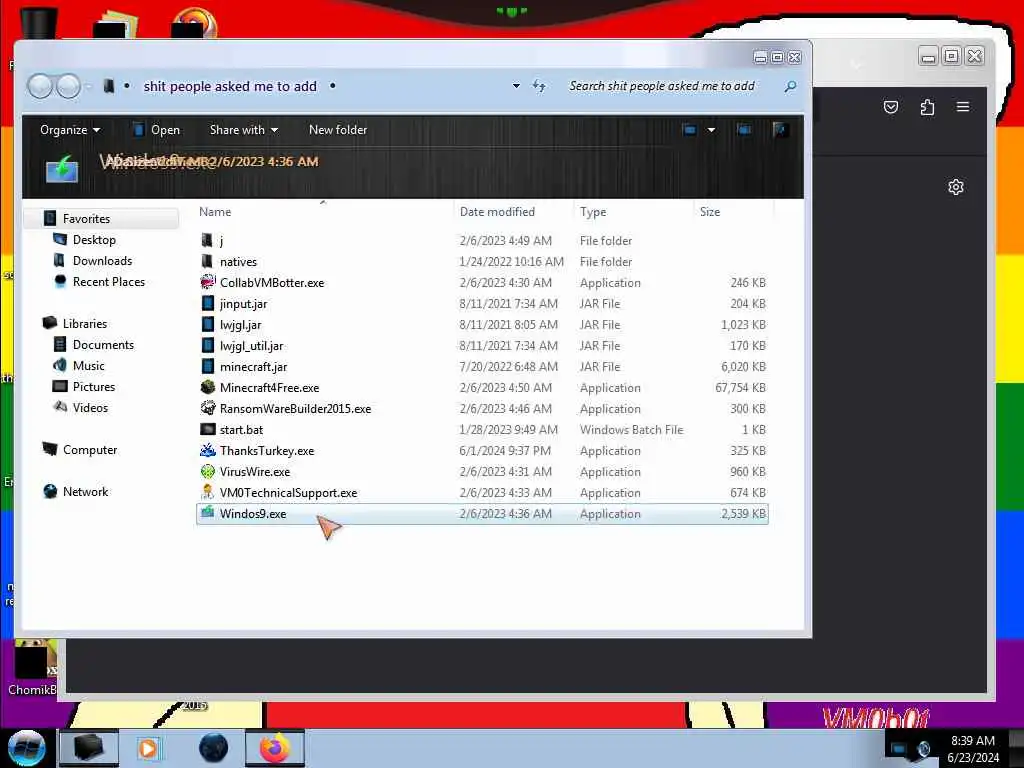The width and height of the screenshot is (1024, 768).
Task: Click the Explorer back navigation button
Action: (40, 86)
